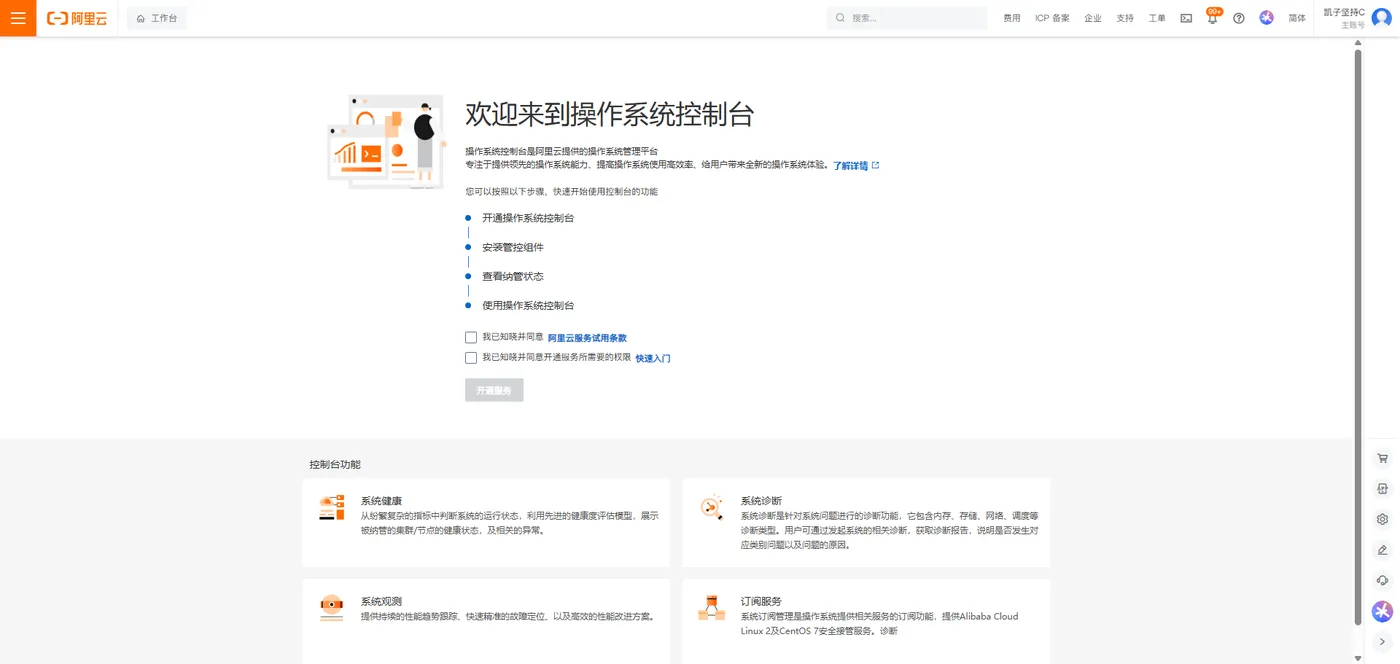Open the settings gear sidebar icon

point(1382,520)
